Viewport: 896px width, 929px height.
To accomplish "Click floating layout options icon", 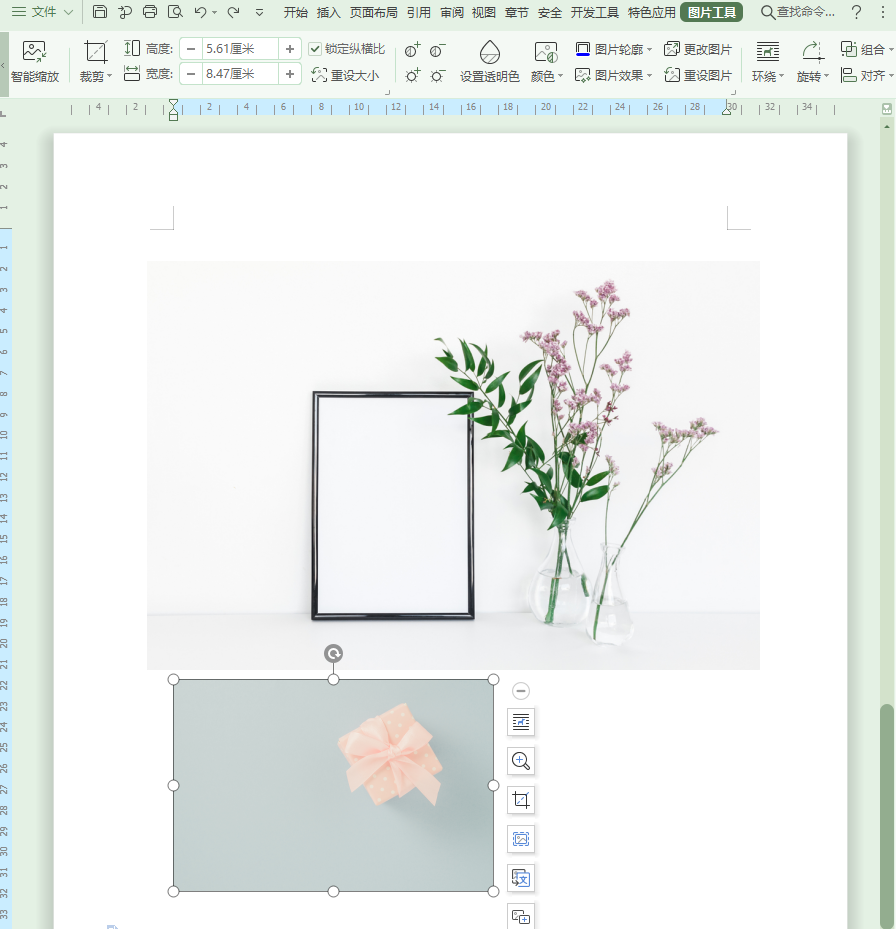I will [521, 722].
